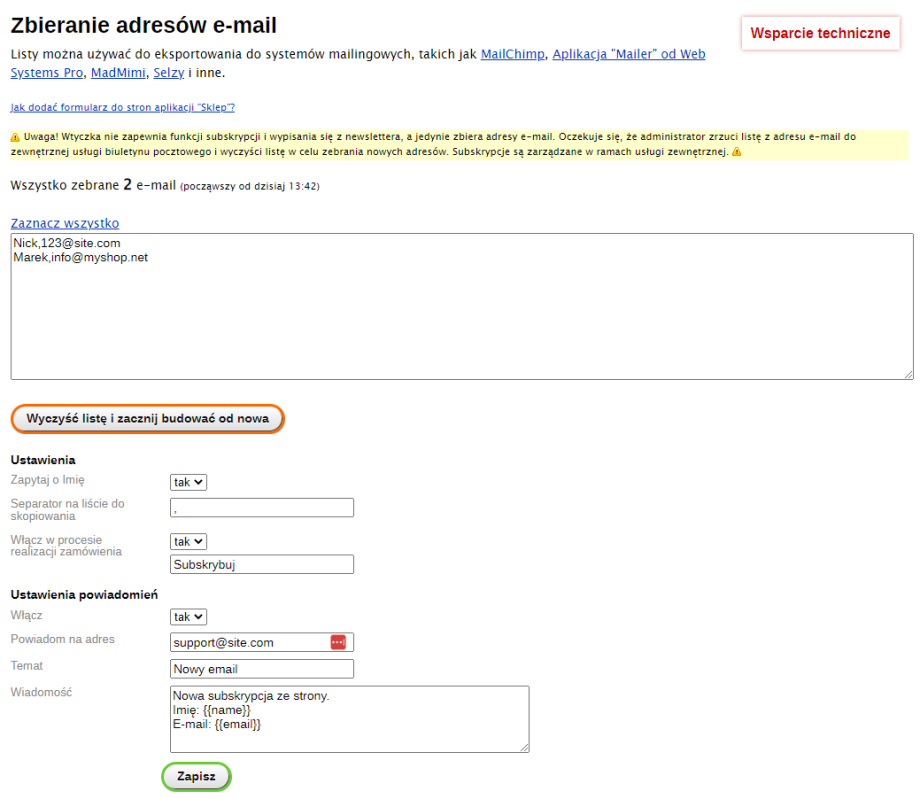Follow the 'Aplikacja Mailer od Web Systems Pro' link
Screen dimensions: 920x799
click(628, 54)
